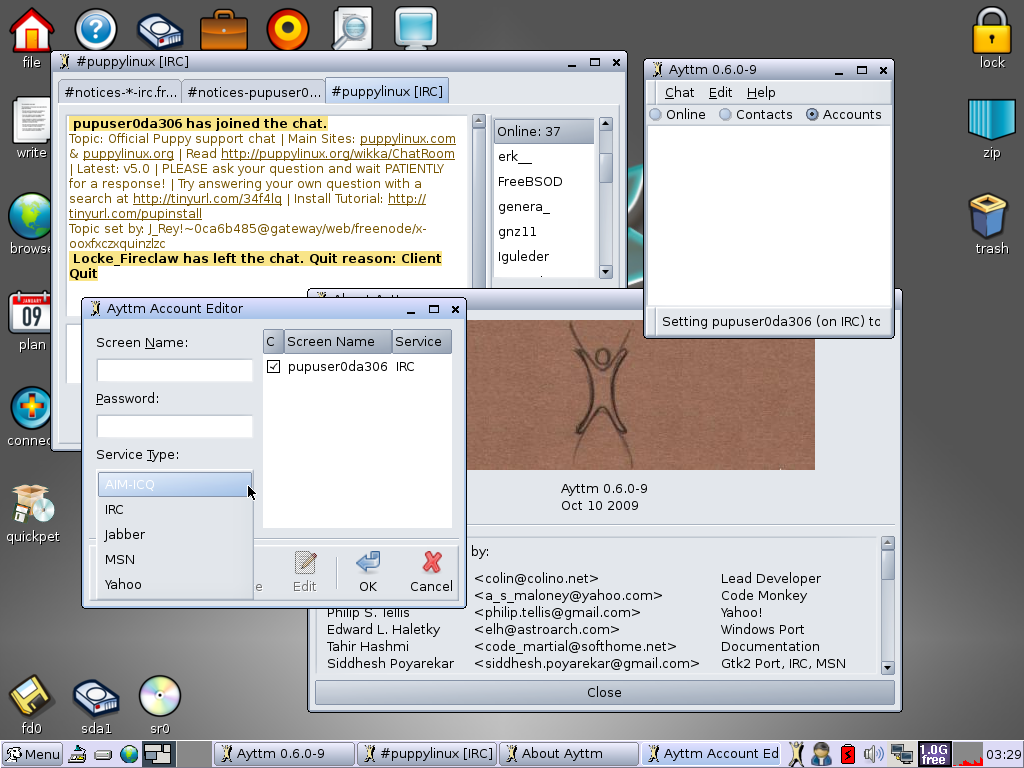1024x768 pixels.
Task: Open the orange ring icon in top row
Action: (288, 29)
